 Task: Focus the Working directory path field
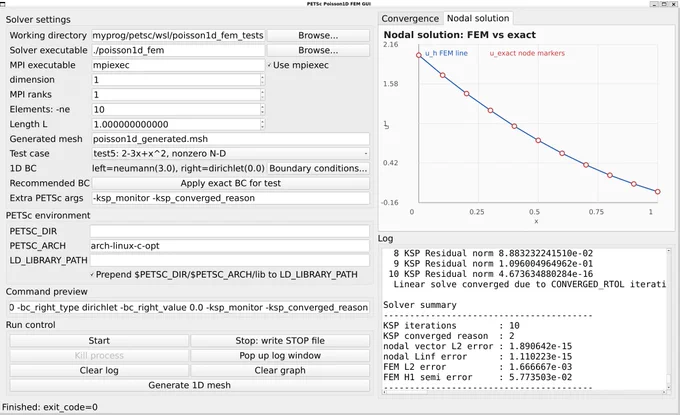click(178, 36)
